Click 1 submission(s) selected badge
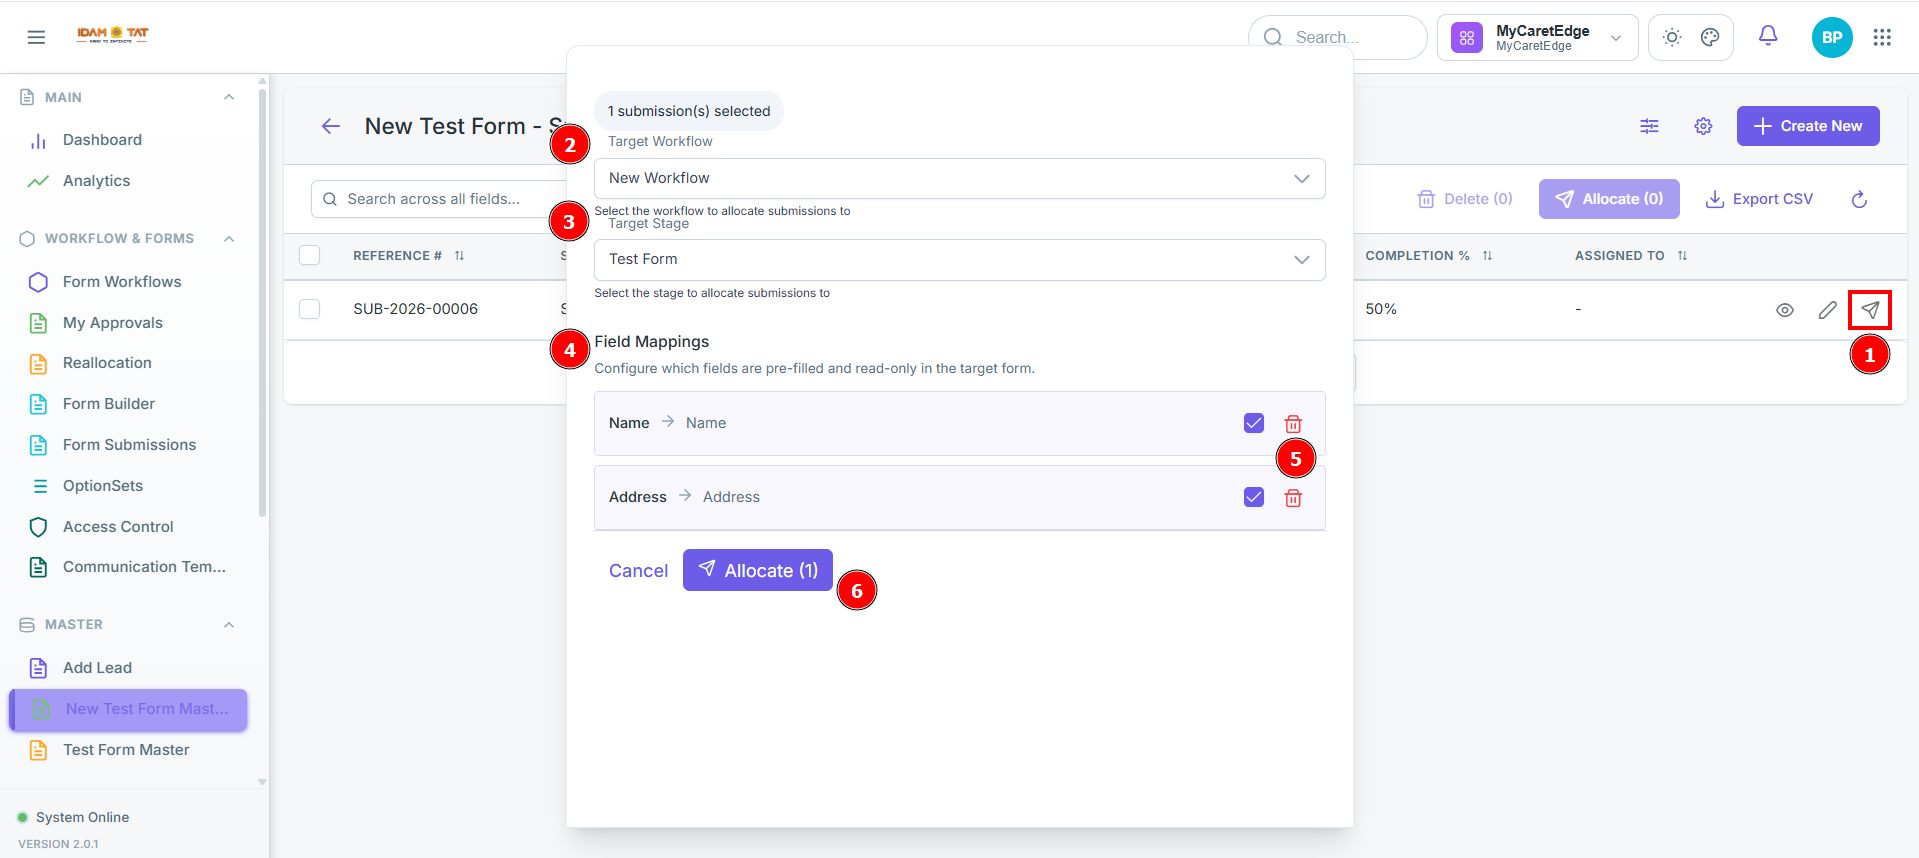Image resolution: width=1919 pixels, height=858 pixels. coord(689,111)
